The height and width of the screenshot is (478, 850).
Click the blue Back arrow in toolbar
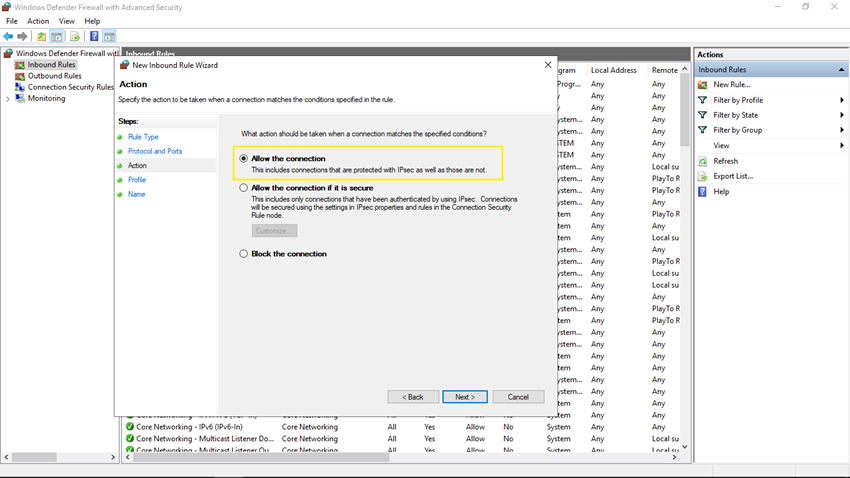tap(8, 36)
